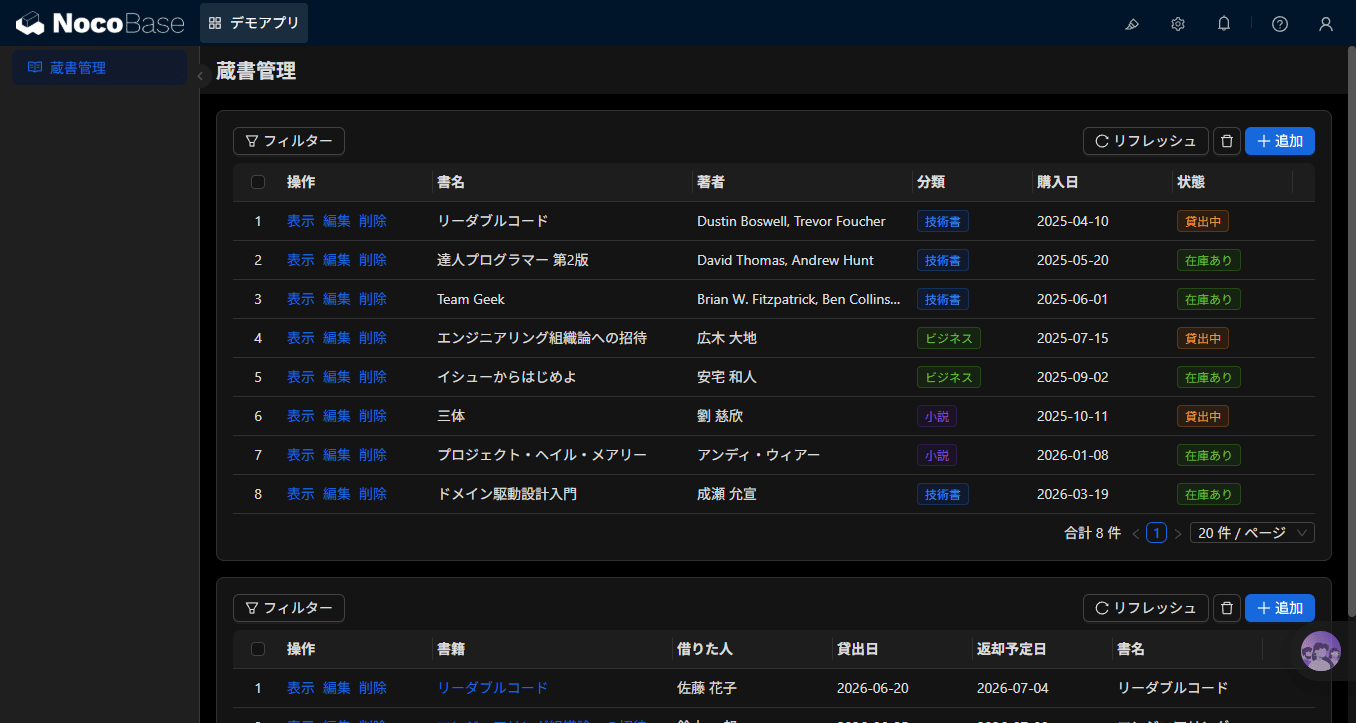Image resolution: width=1356 pixels, height=723 pixels.
Task: Click 表示 for リーダブルコード book row
Action: pos(301,221)
